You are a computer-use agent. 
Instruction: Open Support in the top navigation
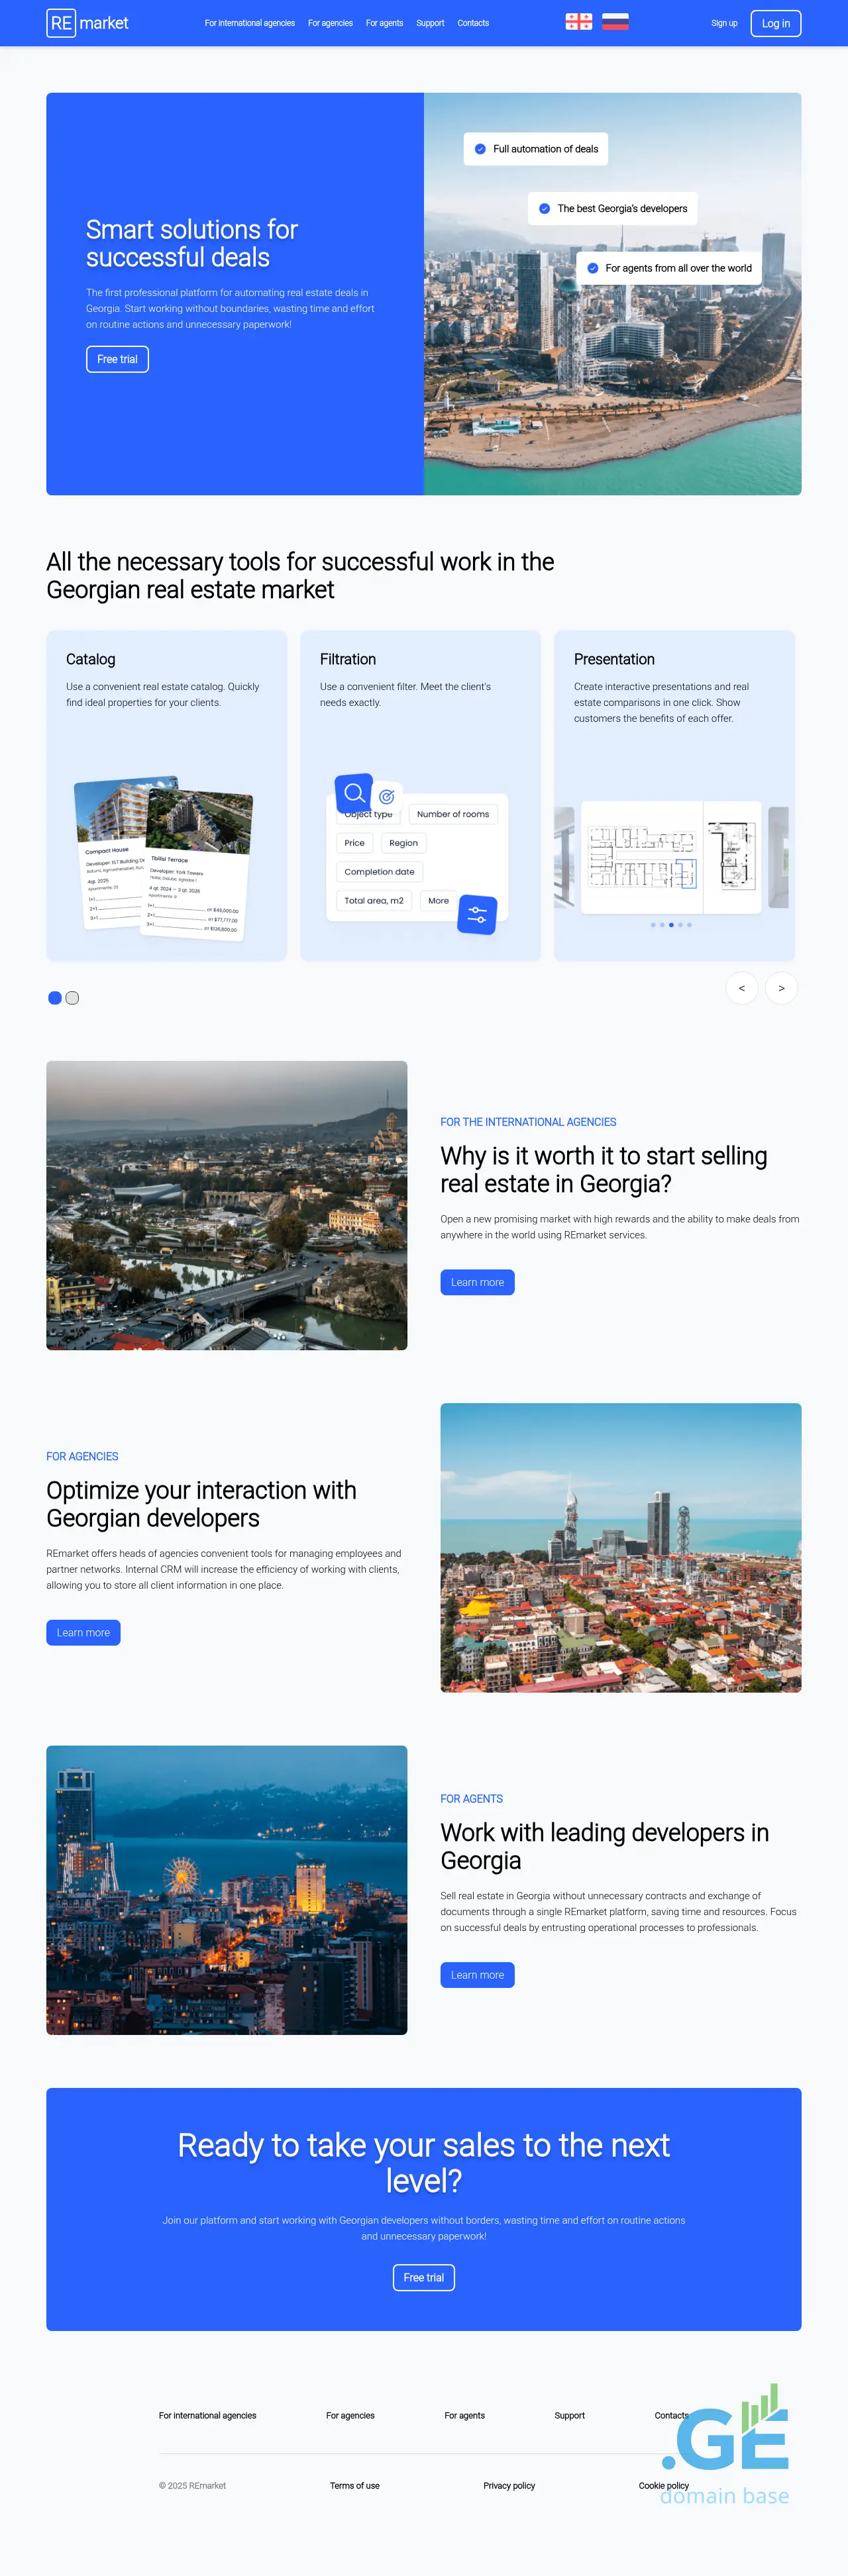click(430, 23)
